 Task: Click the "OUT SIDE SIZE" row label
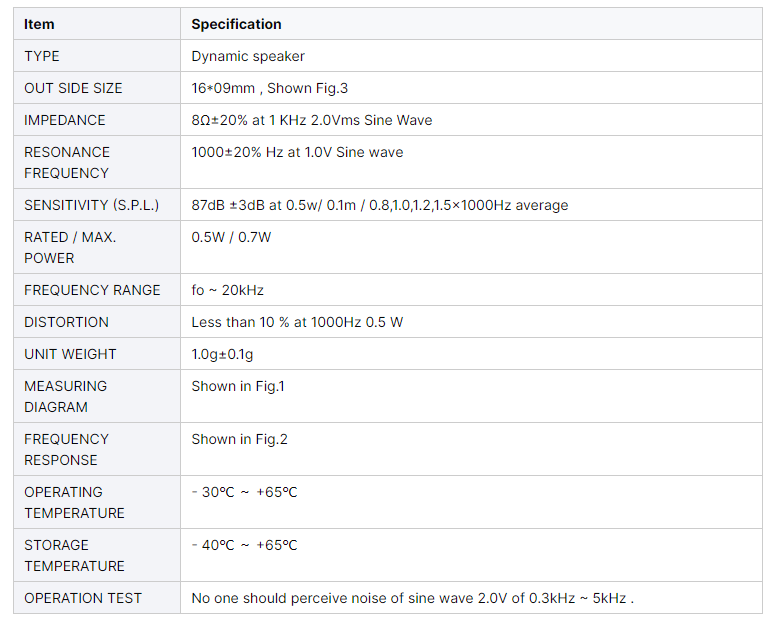coord(73,88)
